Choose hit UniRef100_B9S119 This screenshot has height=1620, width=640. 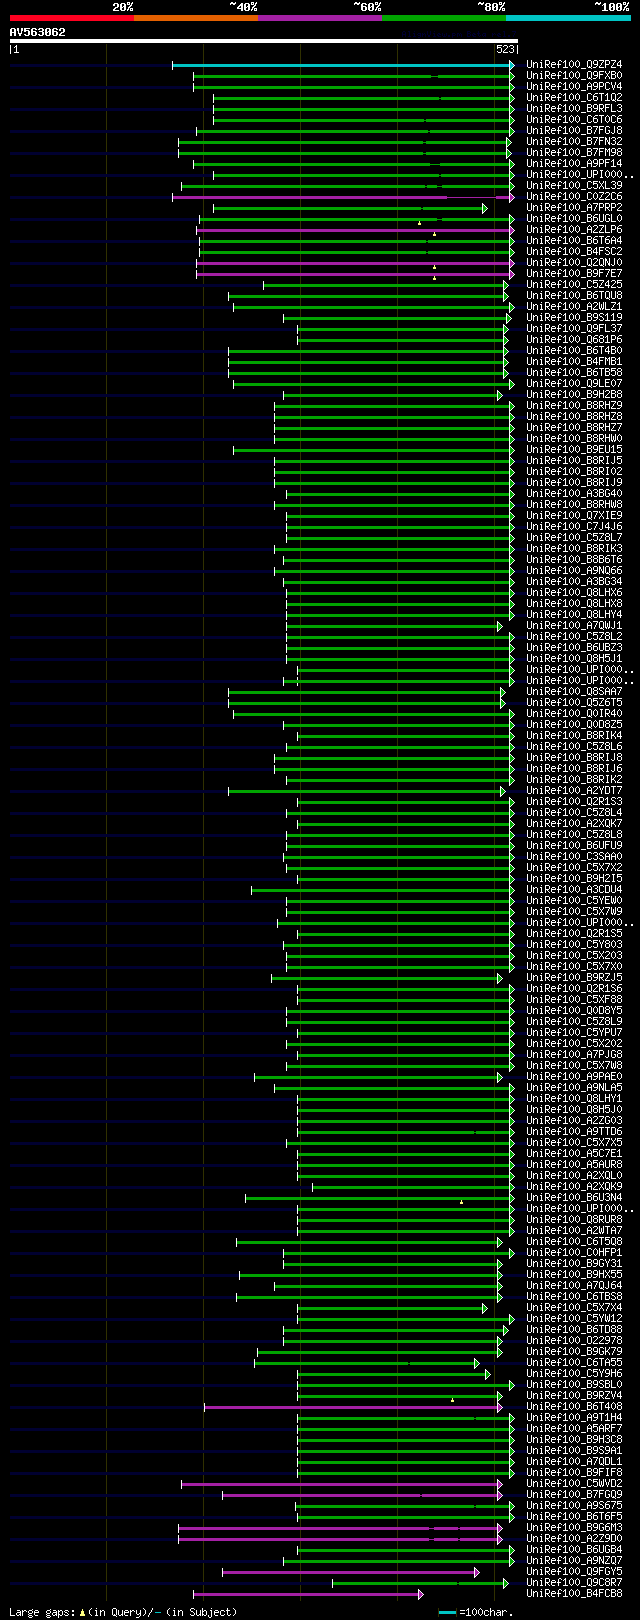(574, 318)
